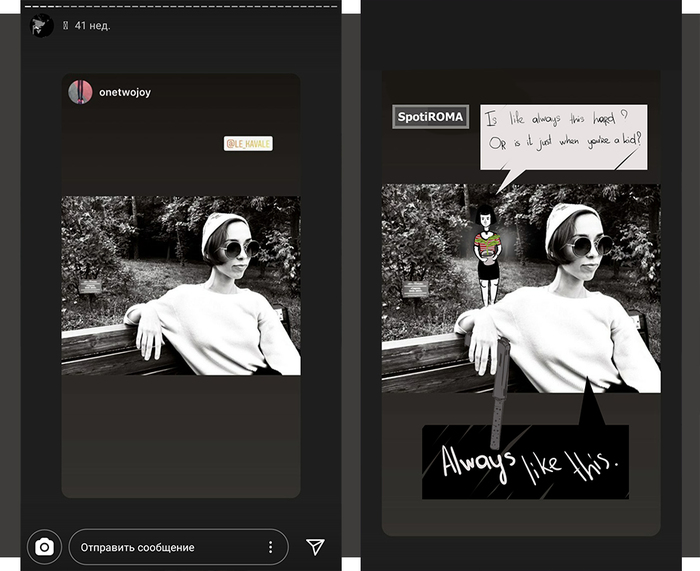Click the small unknown glyph before '41 нед.'

pos(66,25)
